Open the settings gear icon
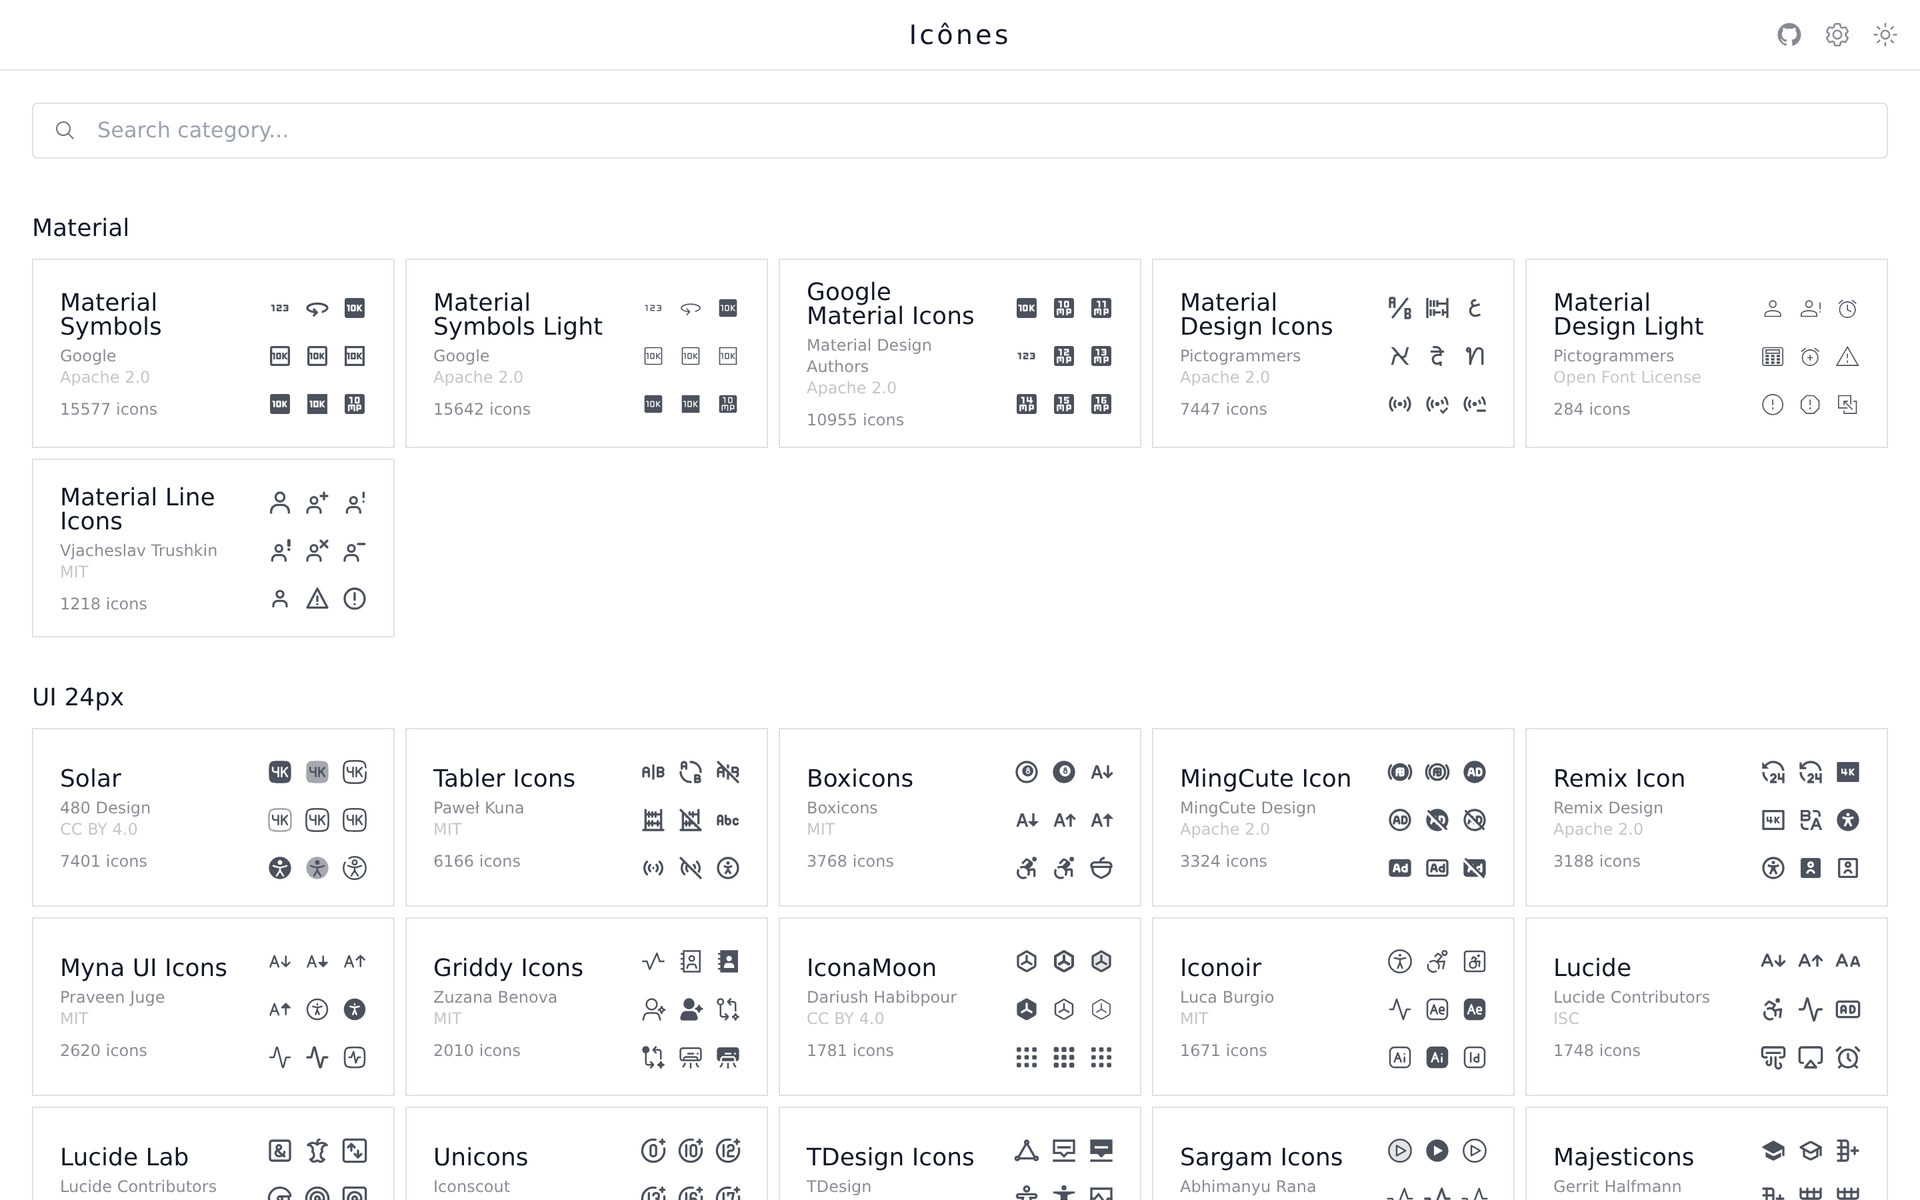 [1837, 35]
